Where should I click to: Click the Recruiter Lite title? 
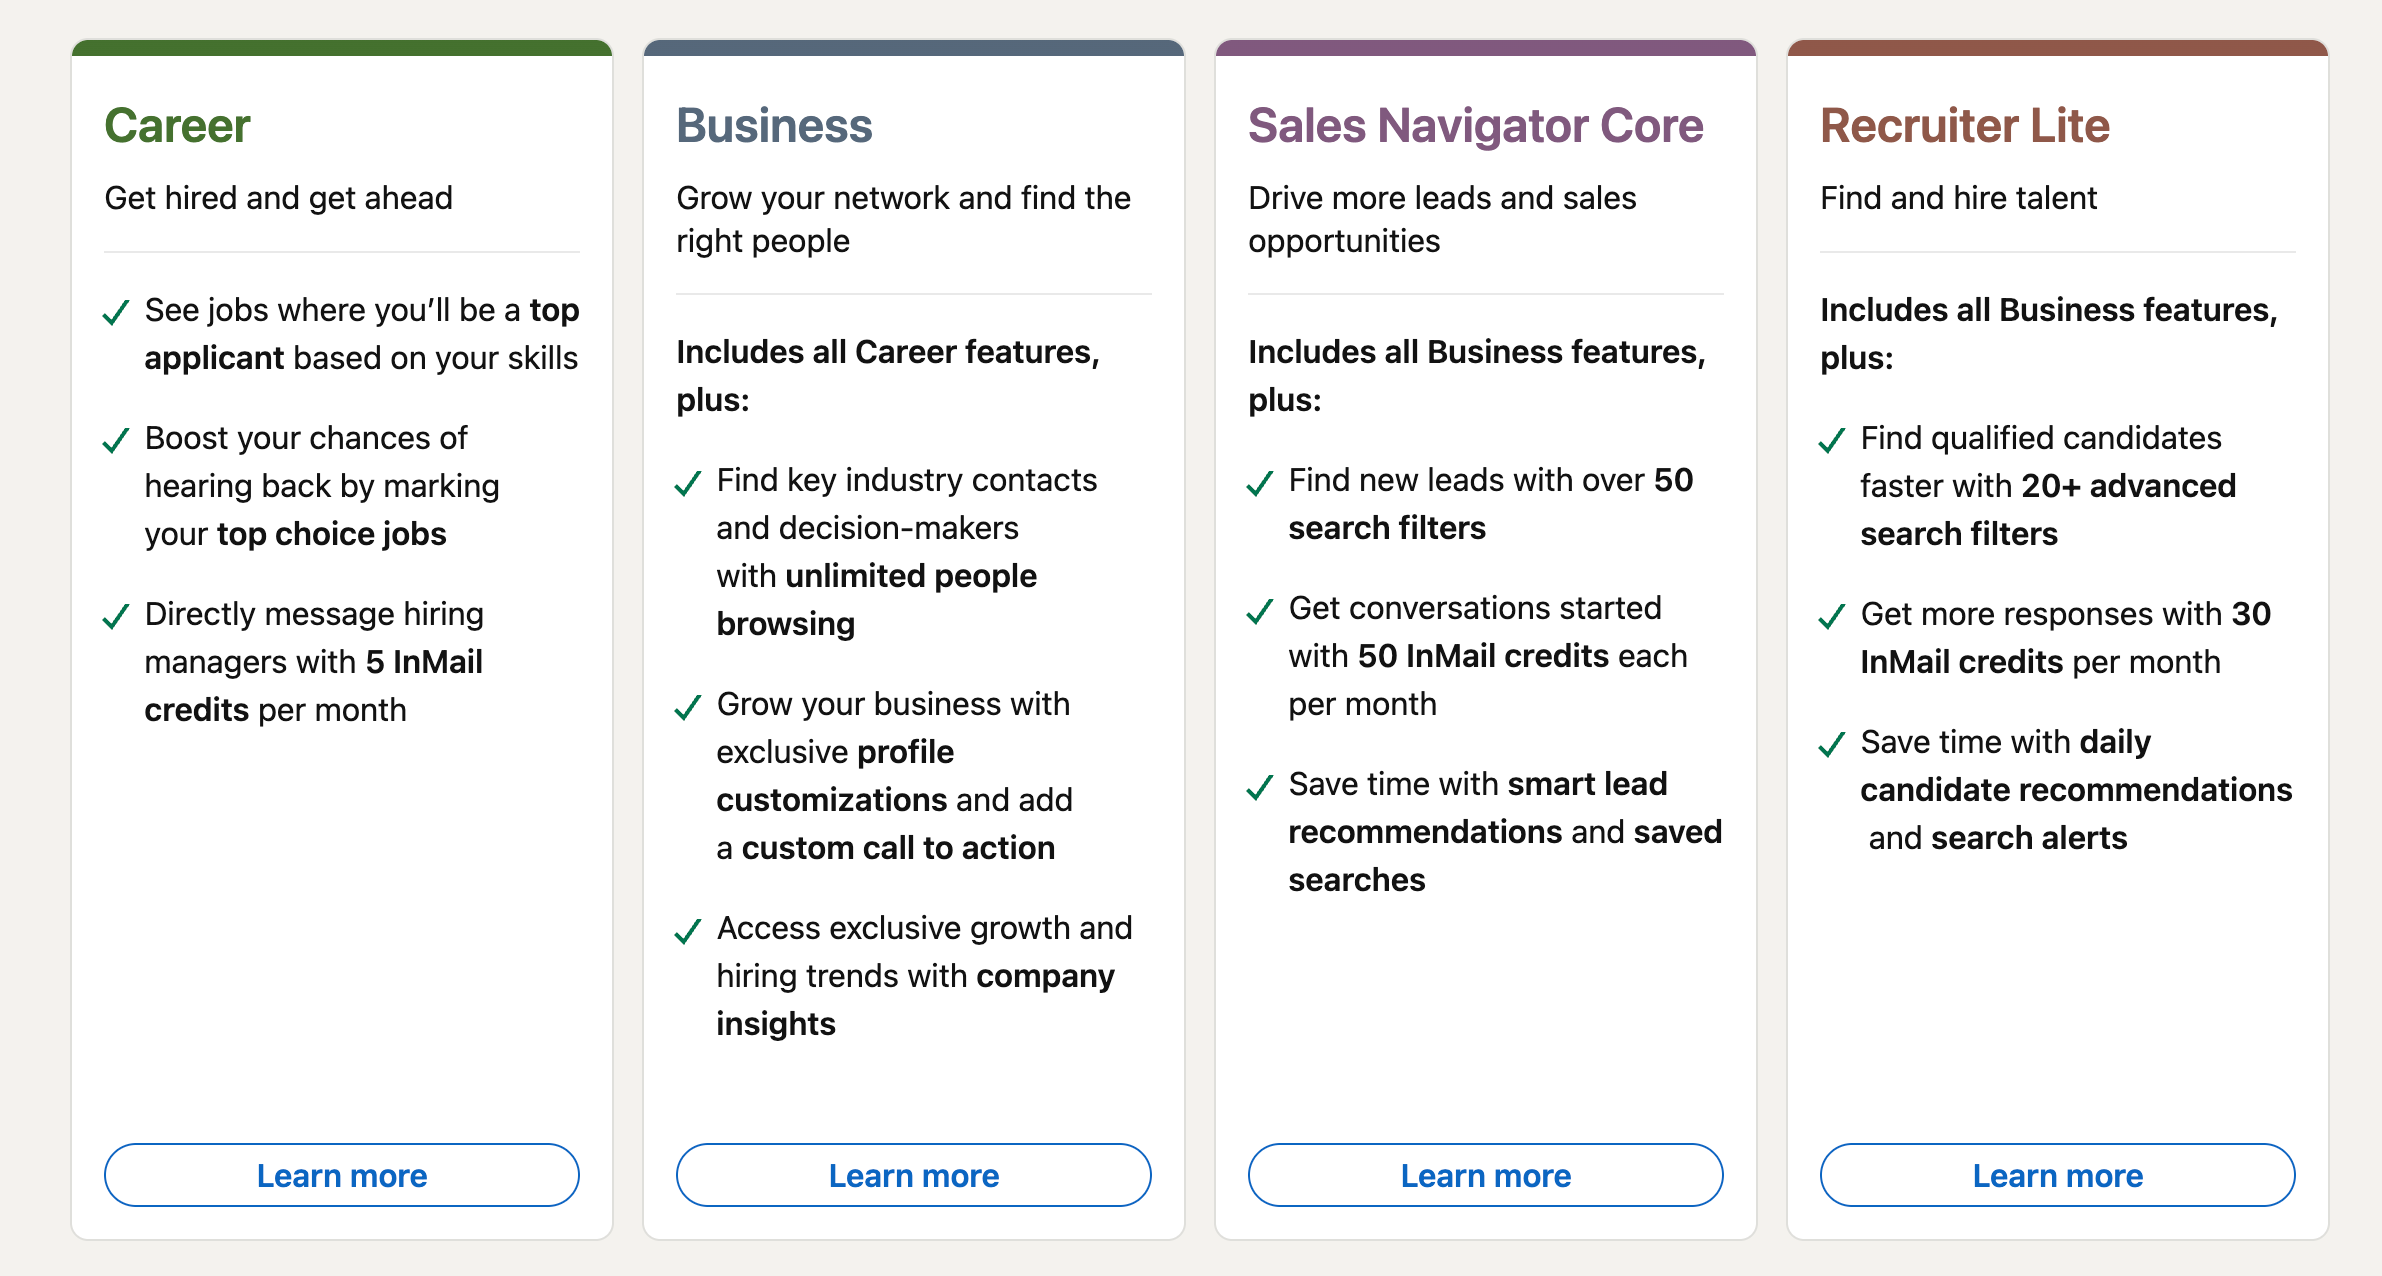[1965, 126]
